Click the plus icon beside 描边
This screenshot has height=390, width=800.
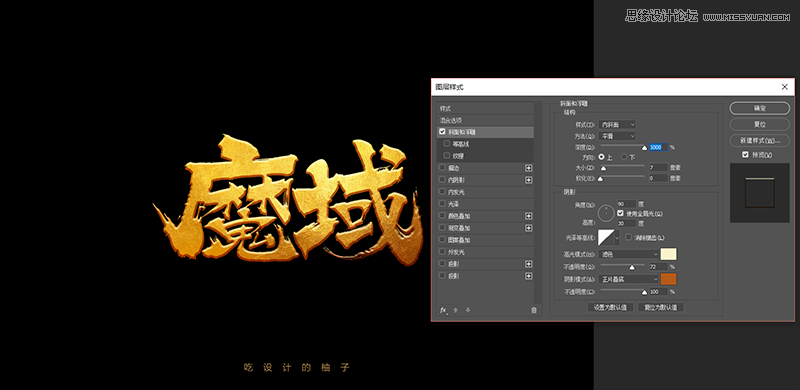529,168
